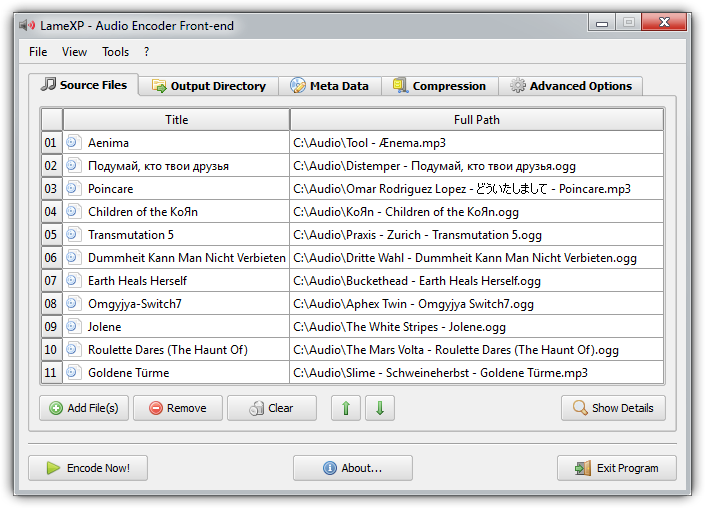The height and width of the screenshot is (508, 705).
Task: Click the file icon beside Earth Heals Herself
Action: 73,281
